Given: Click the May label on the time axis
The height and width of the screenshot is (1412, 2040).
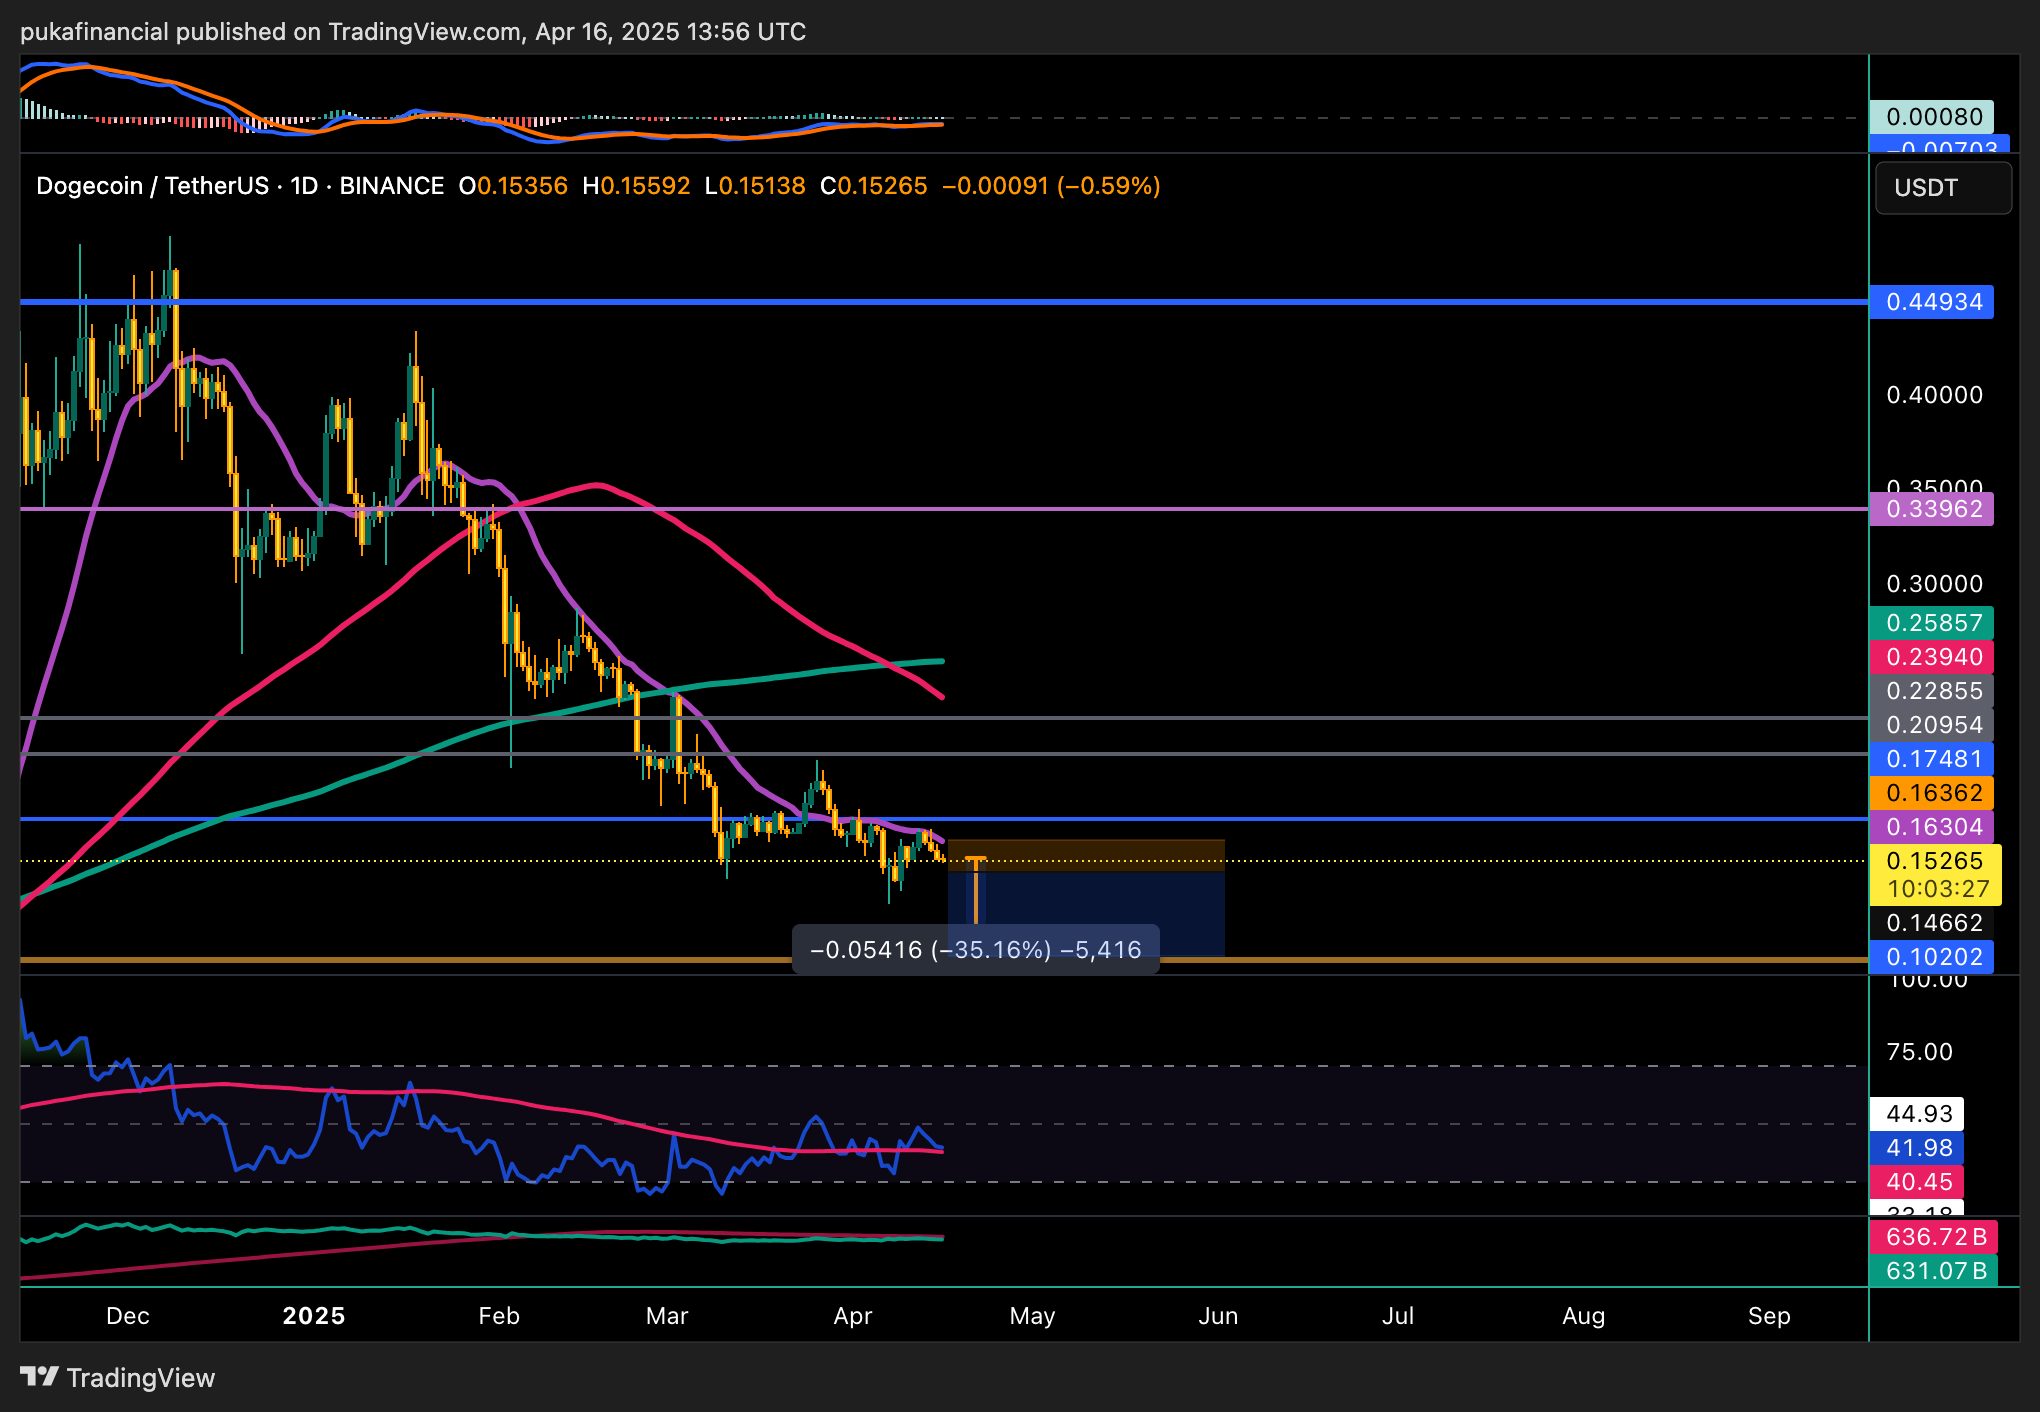Looking at the screenshot, I should [1032, 1316].
